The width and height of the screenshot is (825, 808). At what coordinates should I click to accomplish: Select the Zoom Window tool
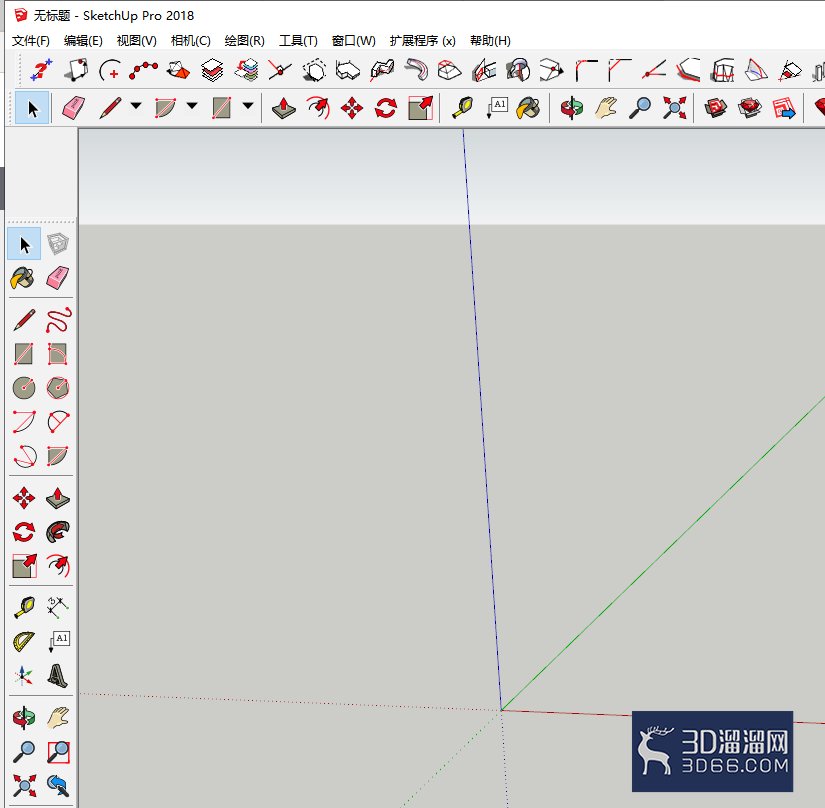58,752
